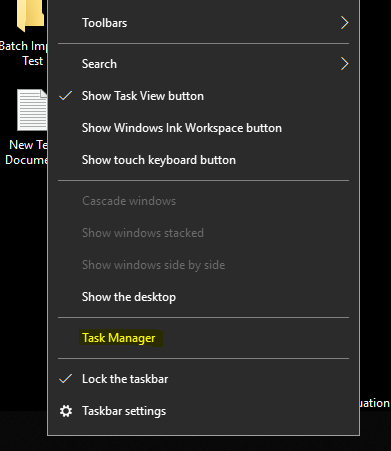Open the Toolbars menu entry

click(x=203, y=23)
